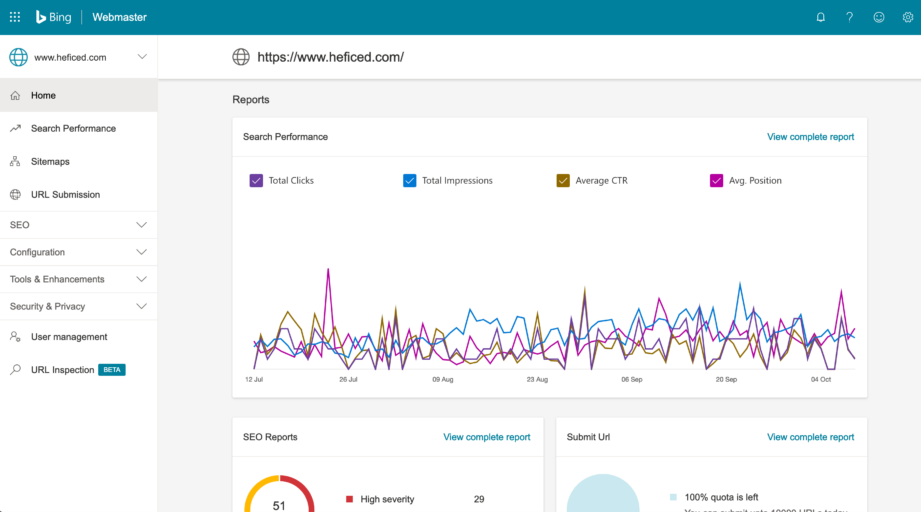Open the www.heficed.com site dropdown chevron
This screenshot has height=512, width=921.
(142, 57)
